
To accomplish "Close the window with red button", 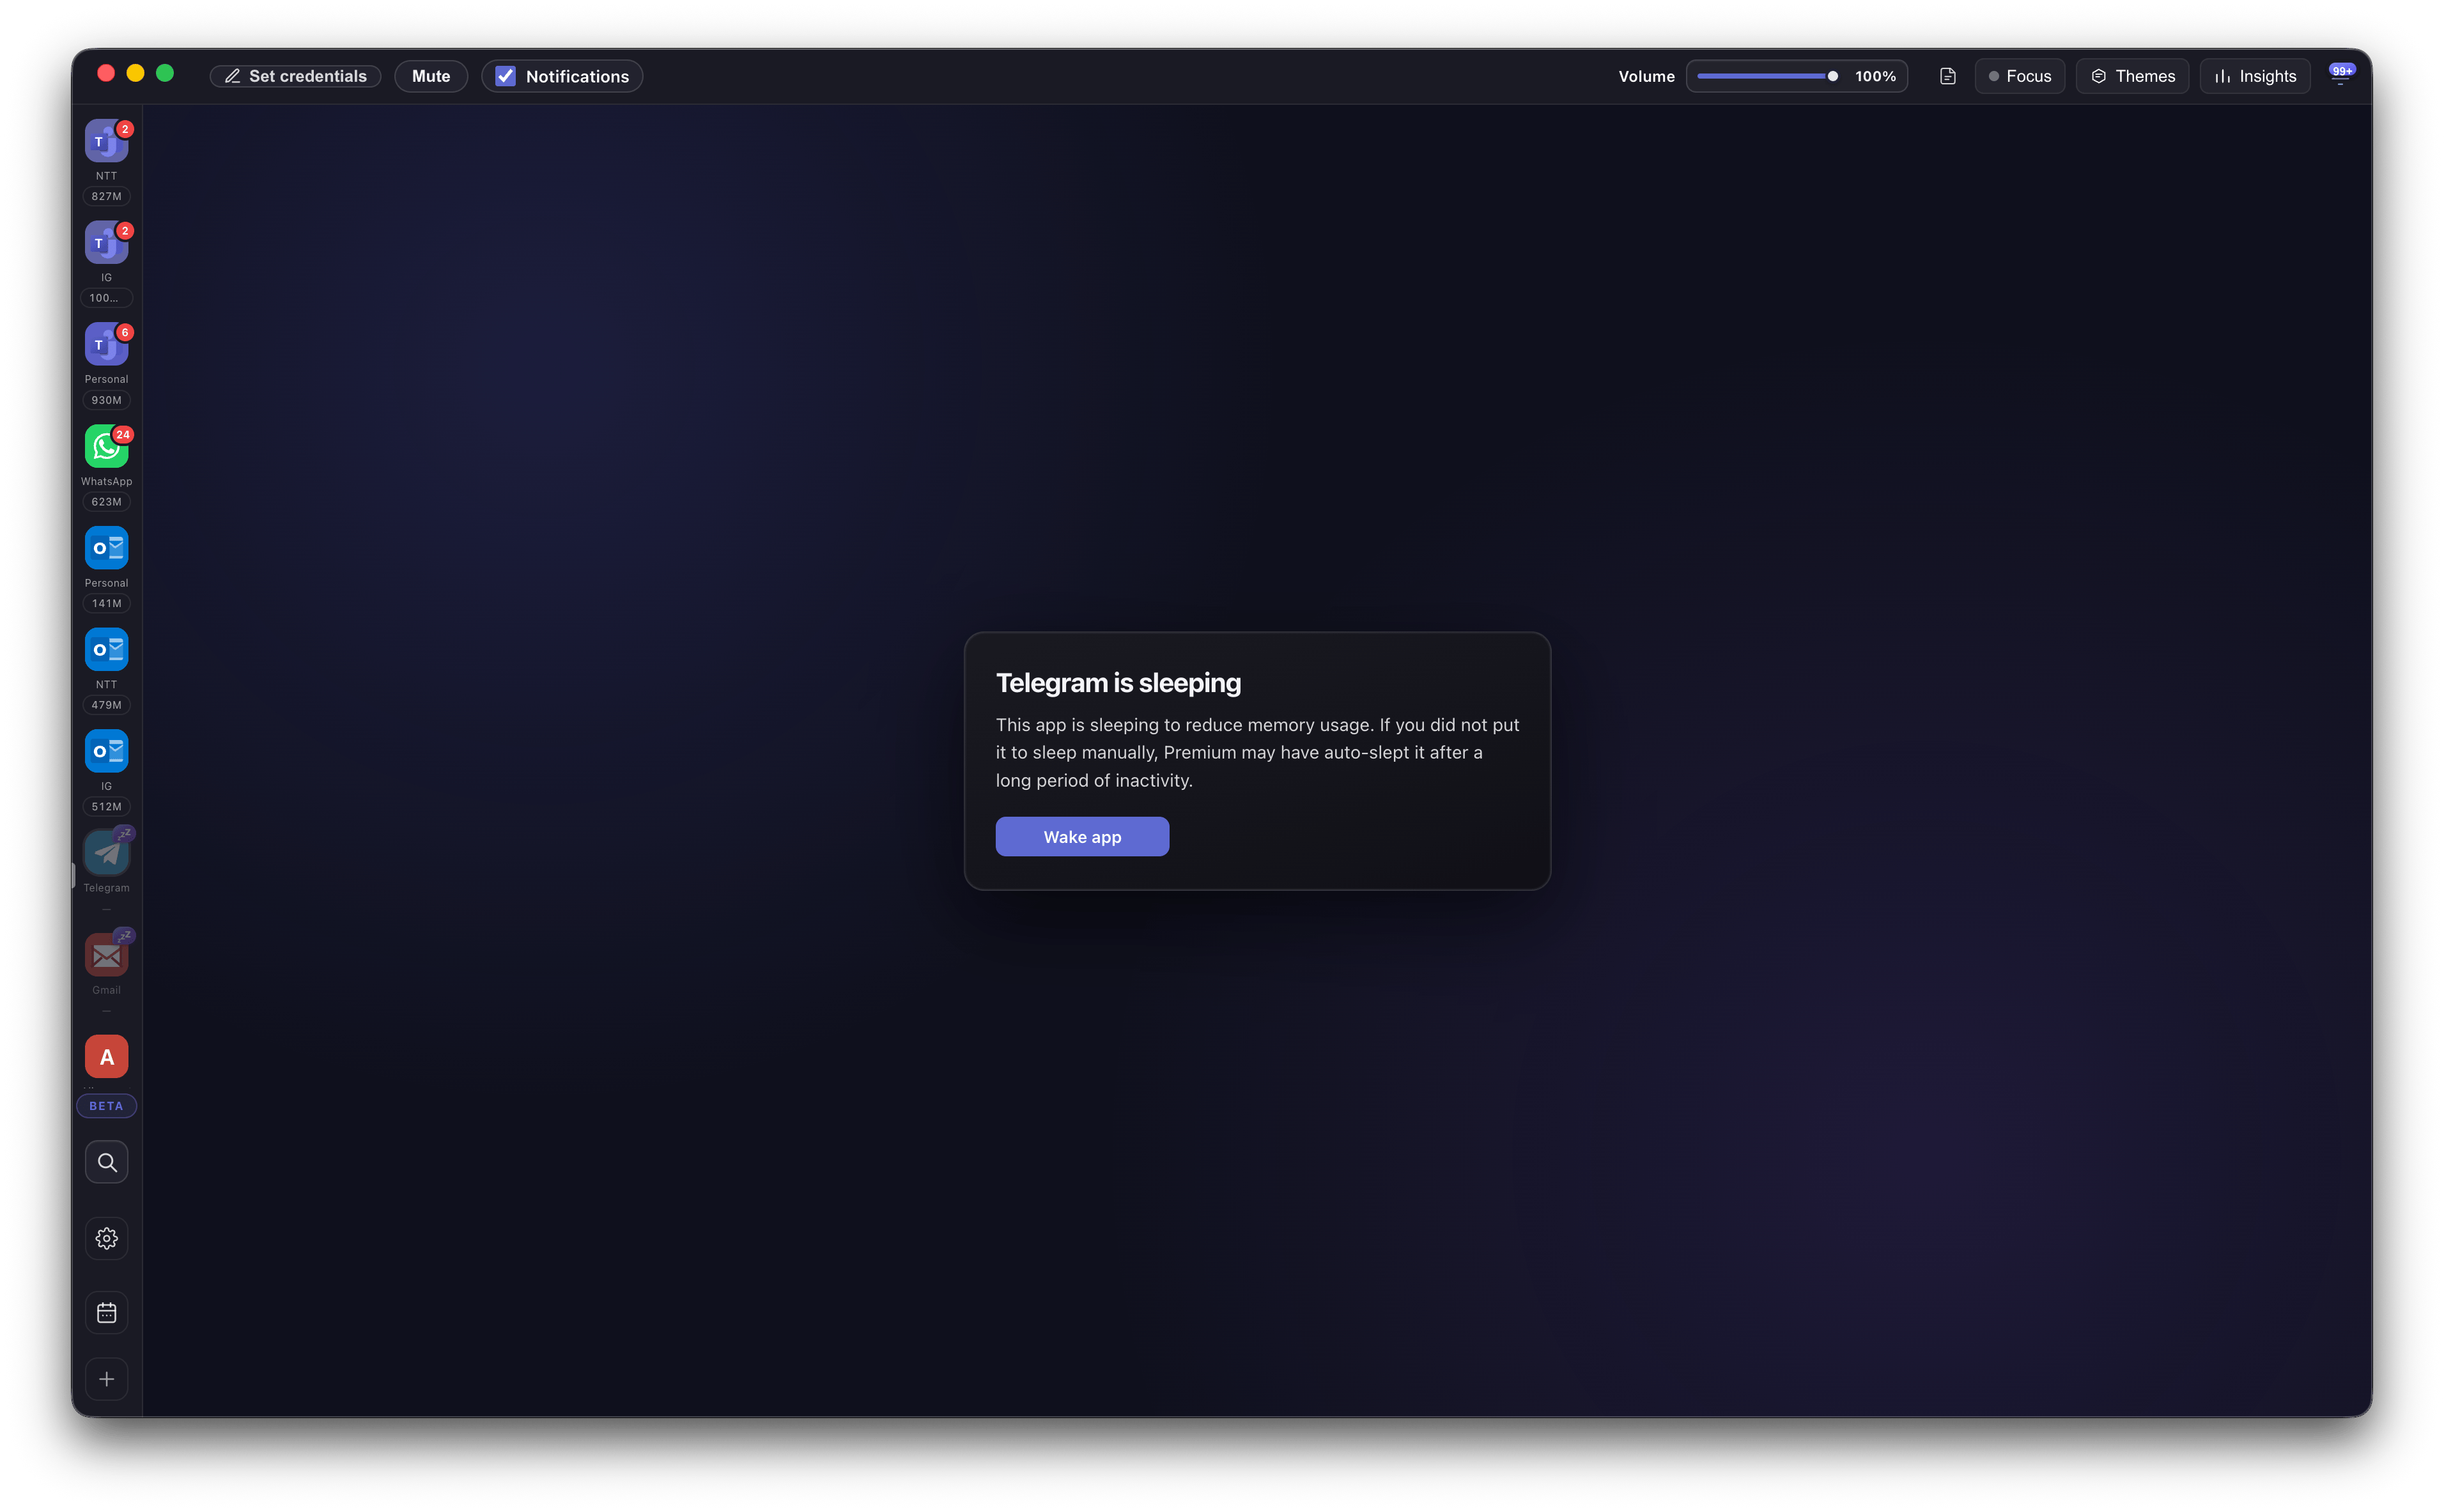I will 106,73.
